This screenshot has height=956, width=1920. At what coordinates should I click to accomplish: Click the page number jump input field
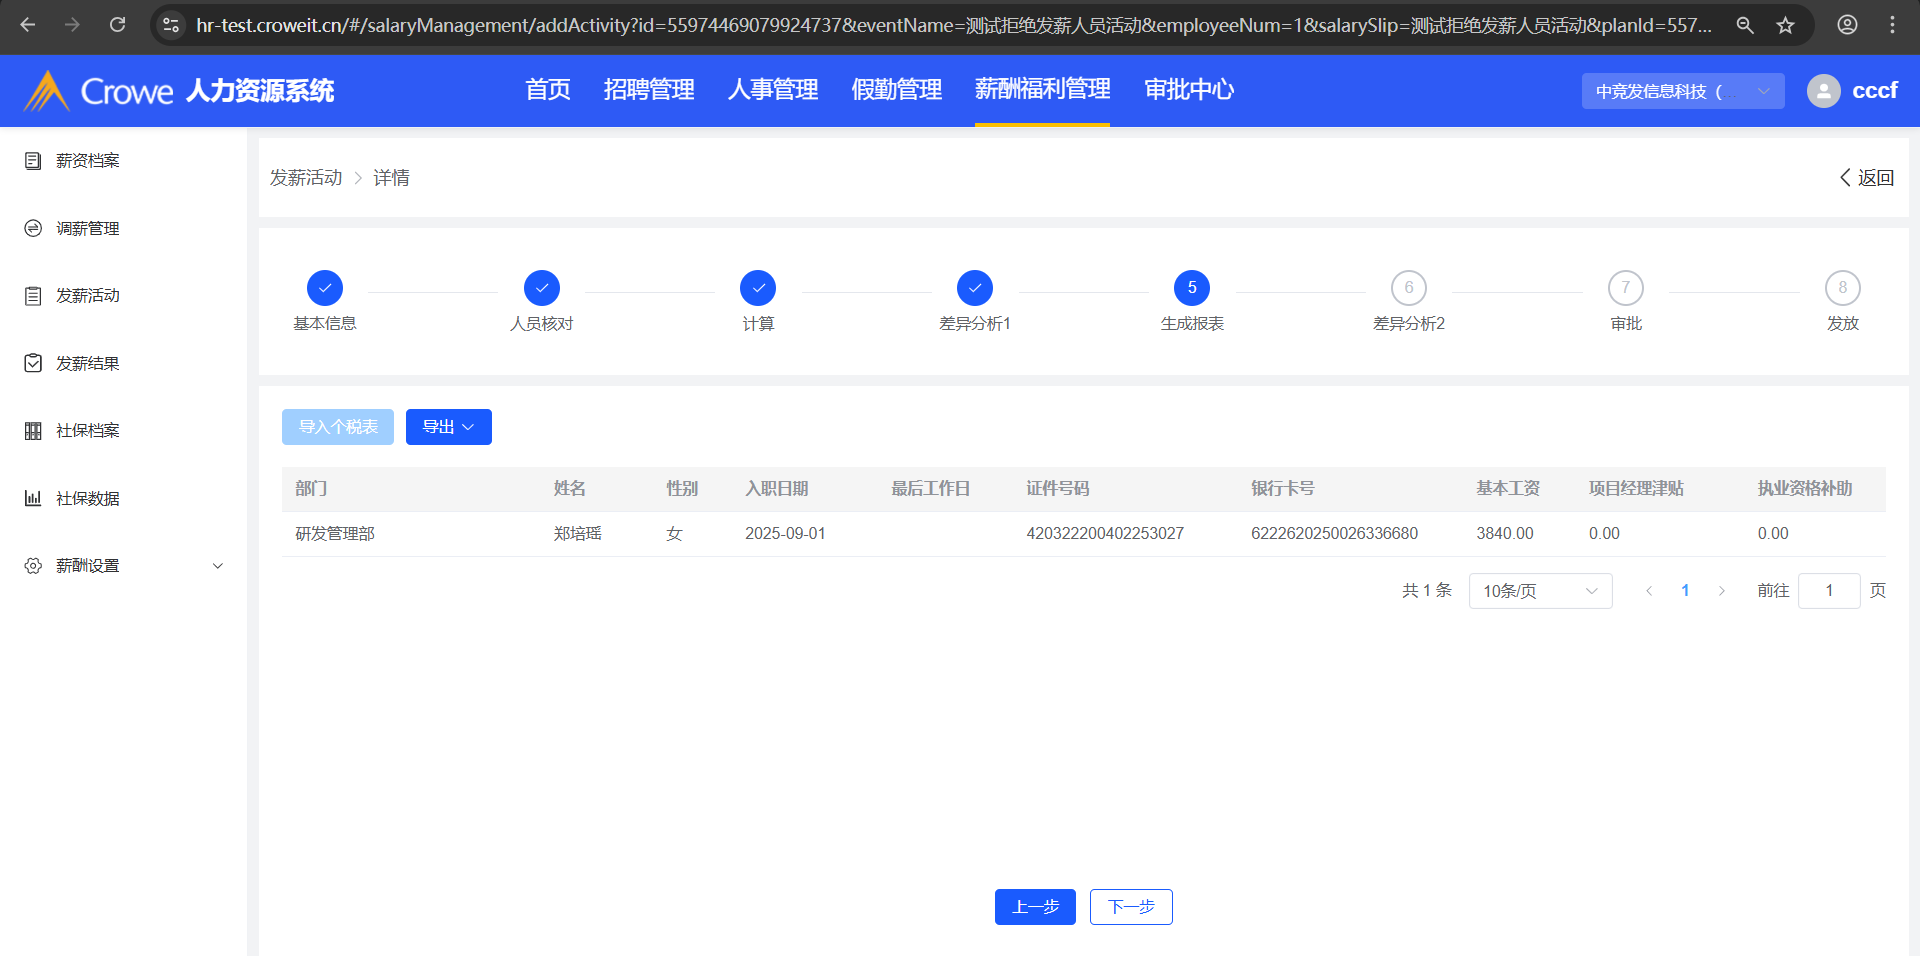click(x=1828, y=591)
